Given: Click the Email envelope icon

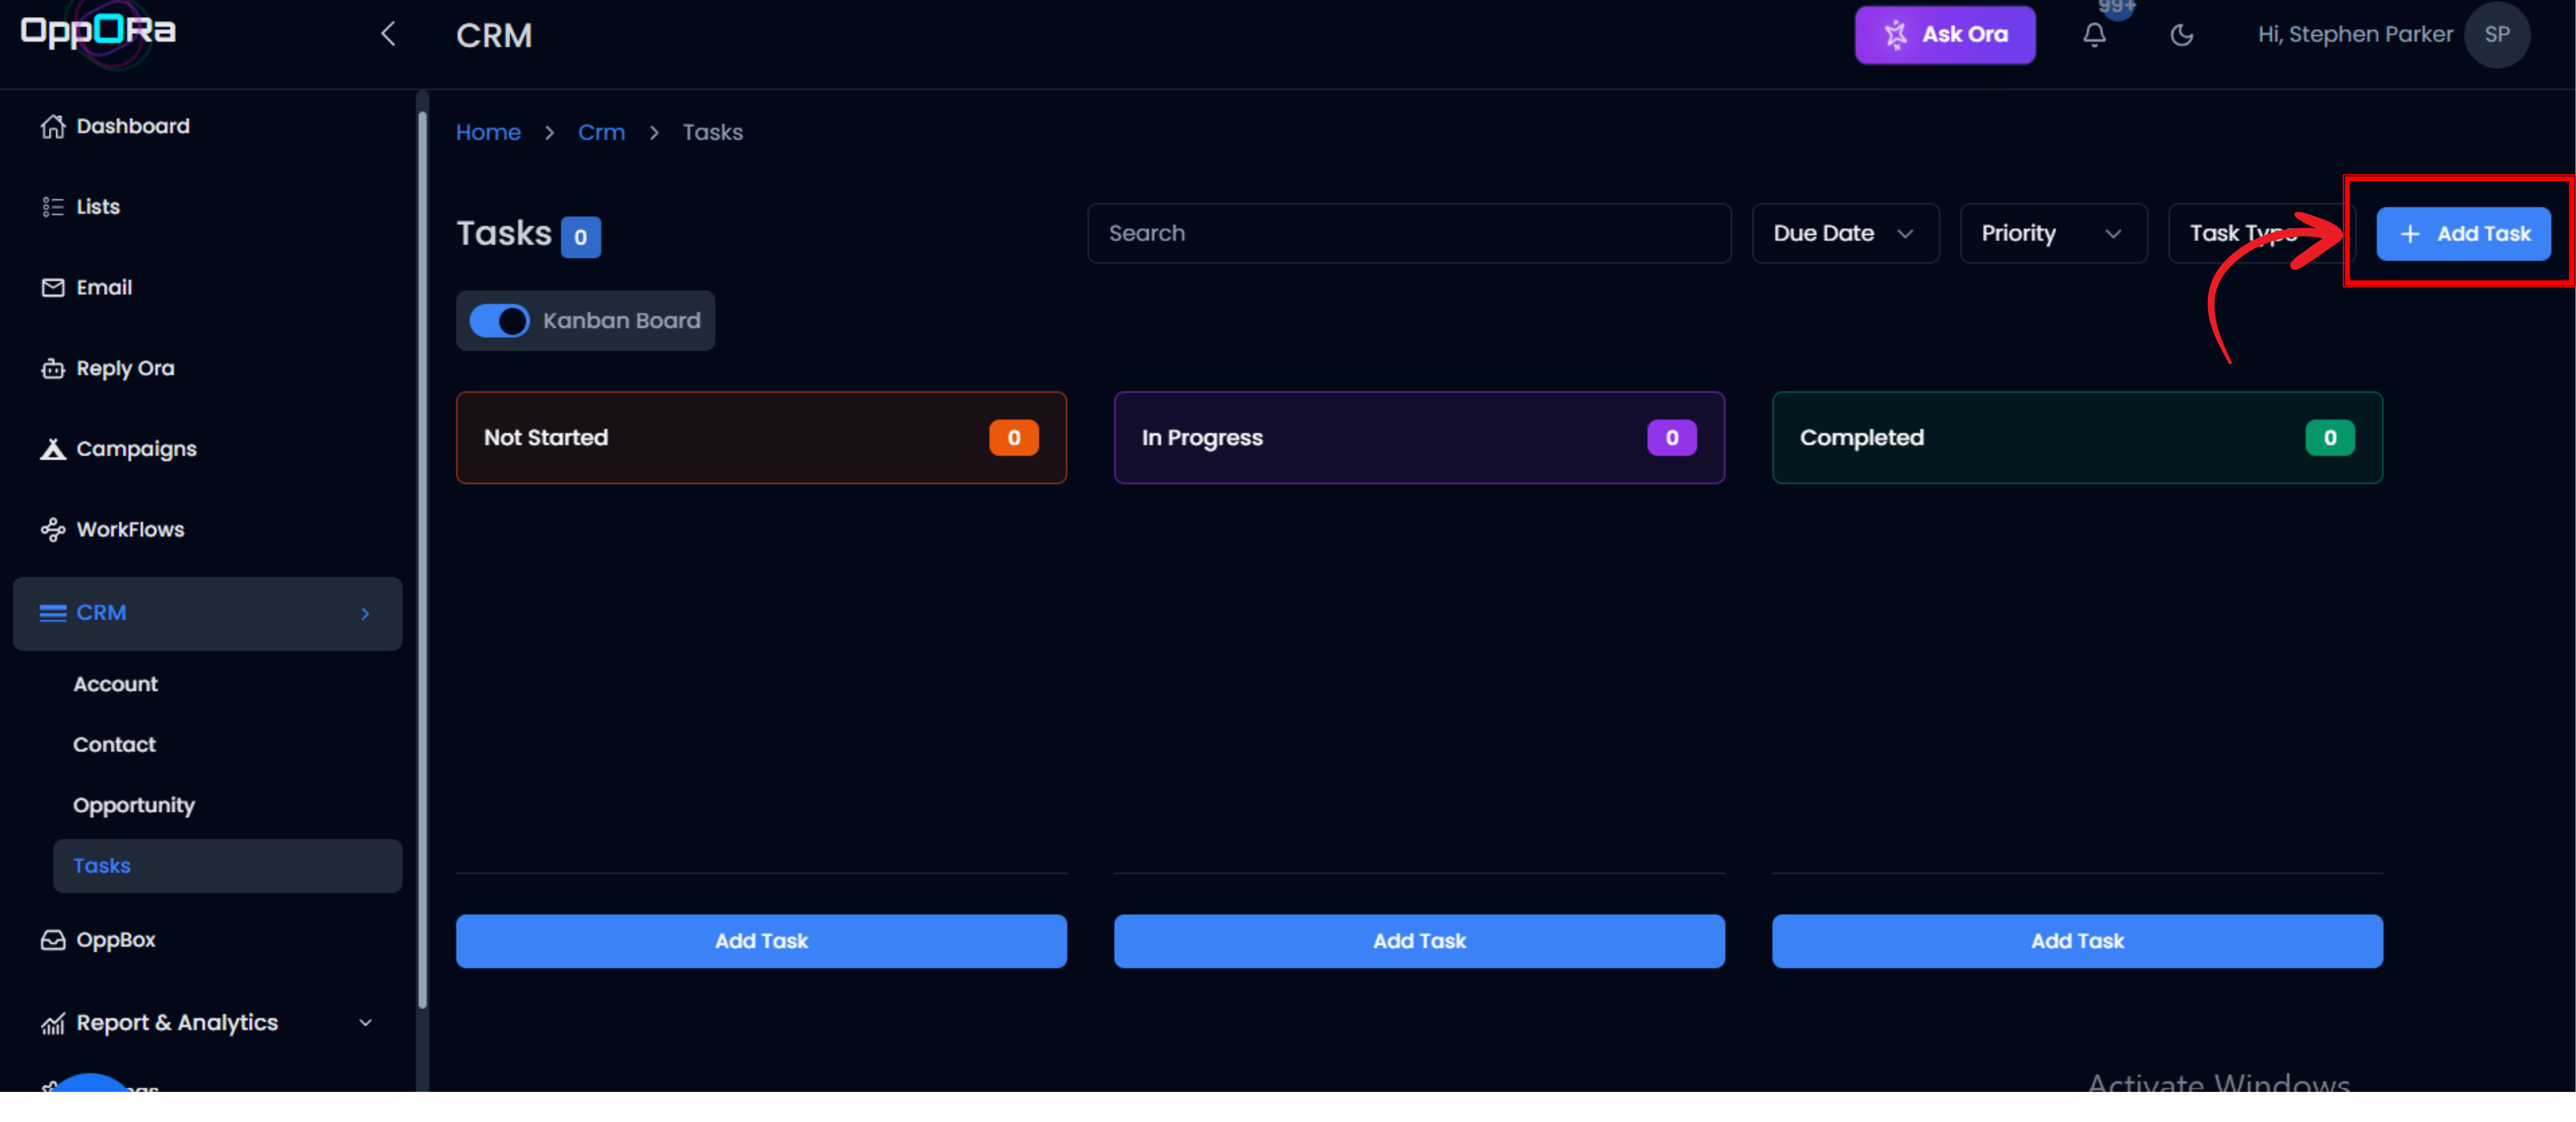Looking at the screenshot, I should [x=53, y=288].
